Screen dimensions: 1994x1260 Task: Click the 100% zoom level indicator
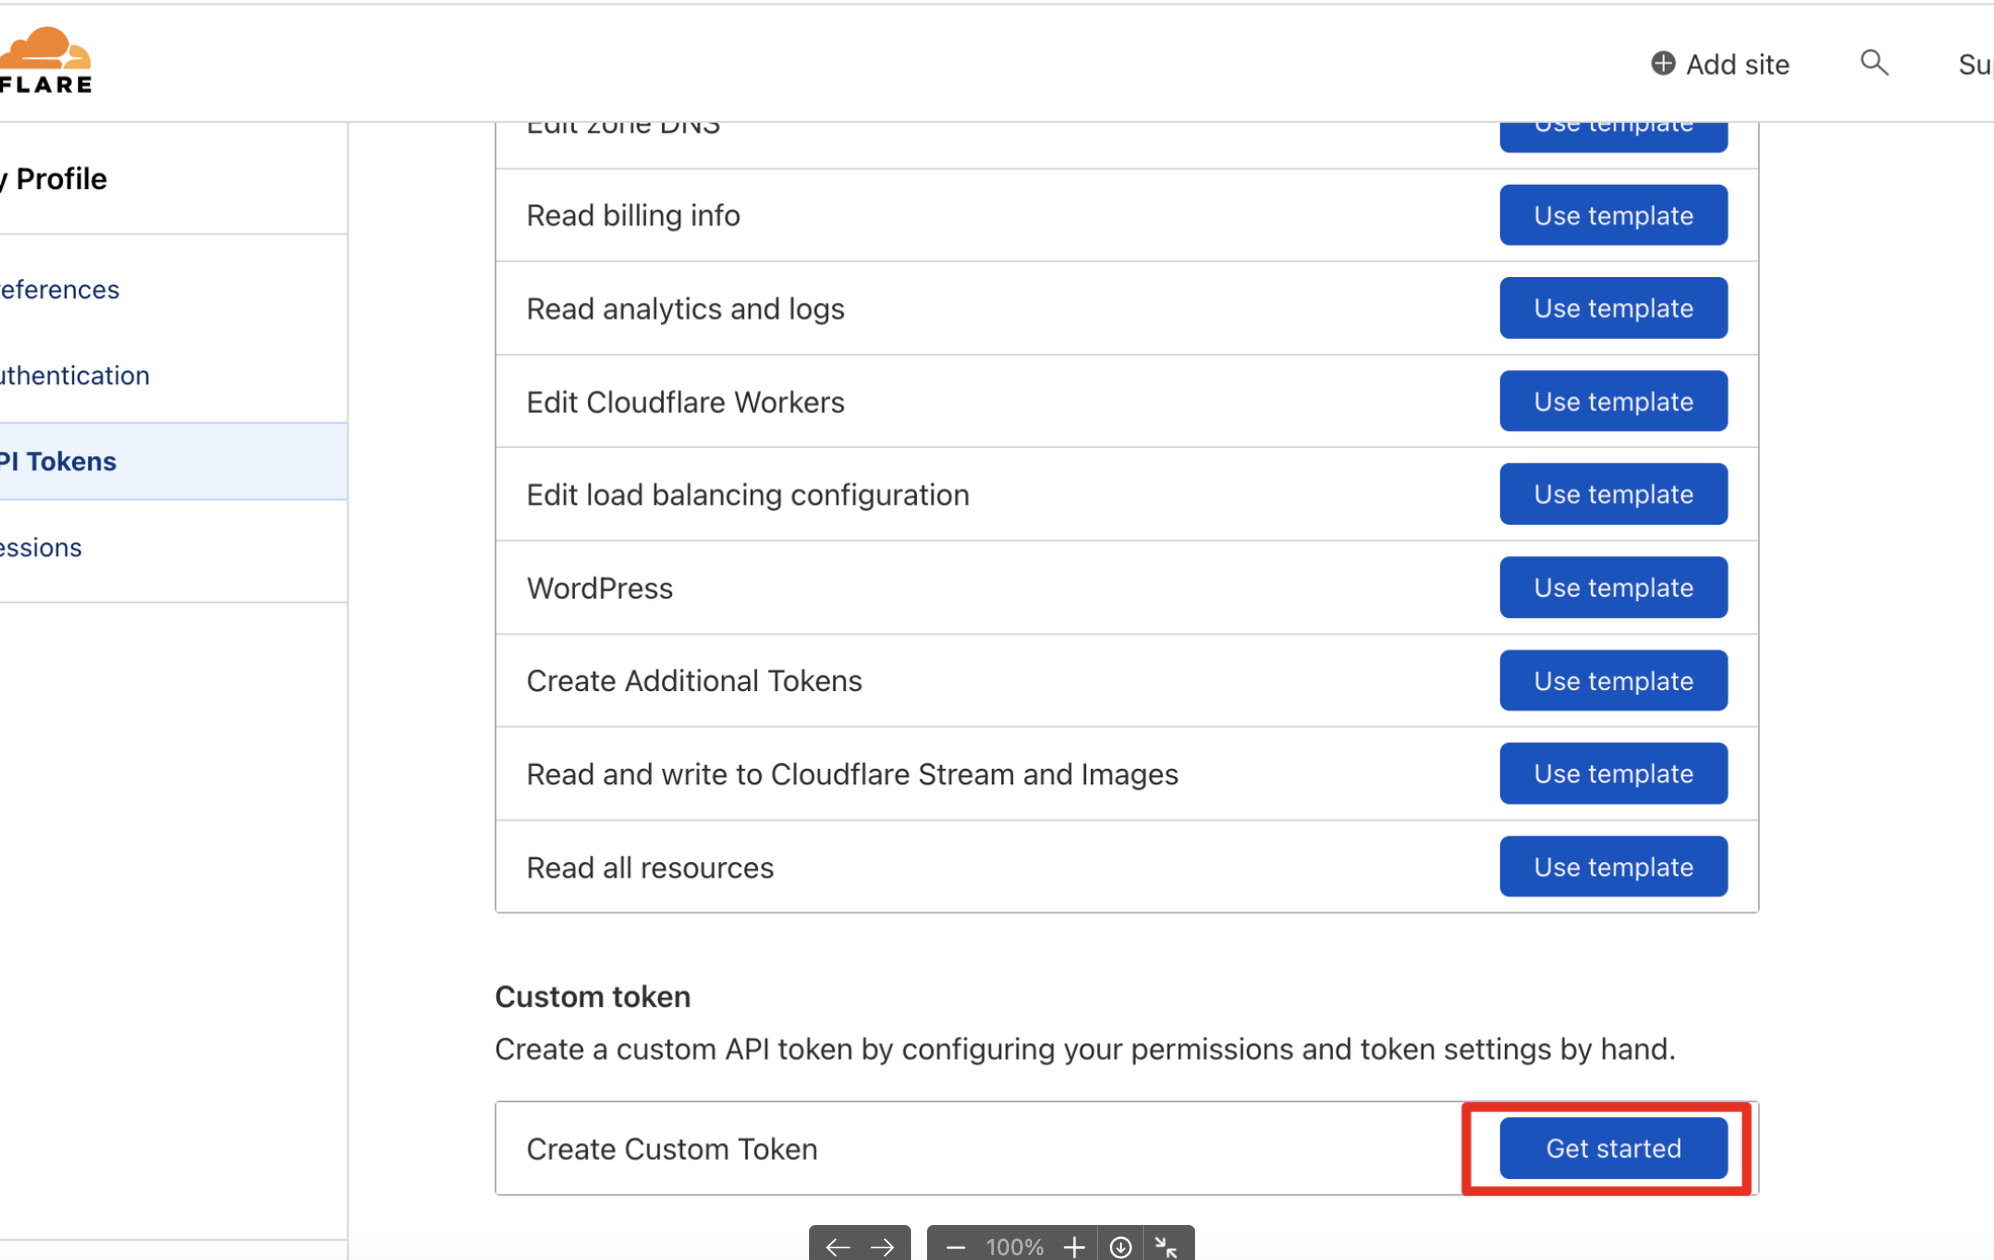pos(1014,1246)
